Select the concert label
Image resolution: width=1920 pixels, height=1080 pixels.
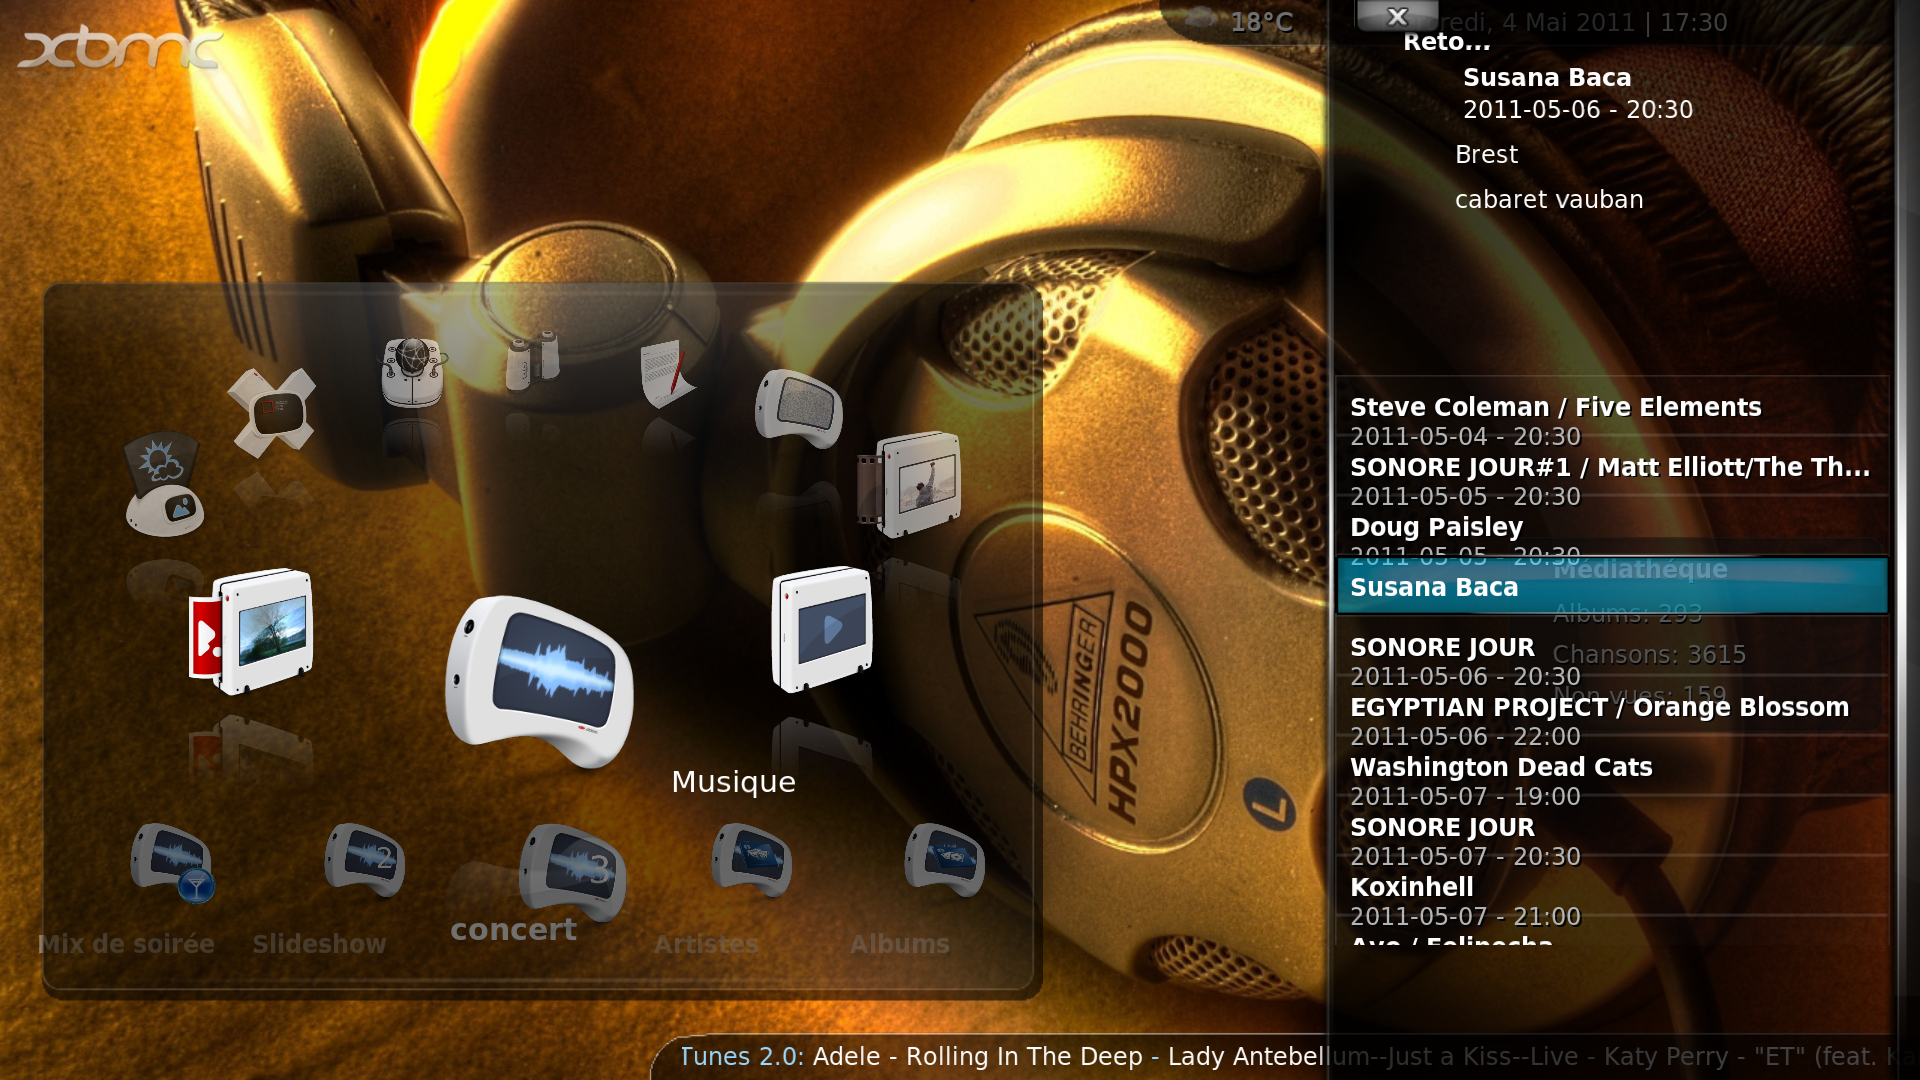coord(513,930)
